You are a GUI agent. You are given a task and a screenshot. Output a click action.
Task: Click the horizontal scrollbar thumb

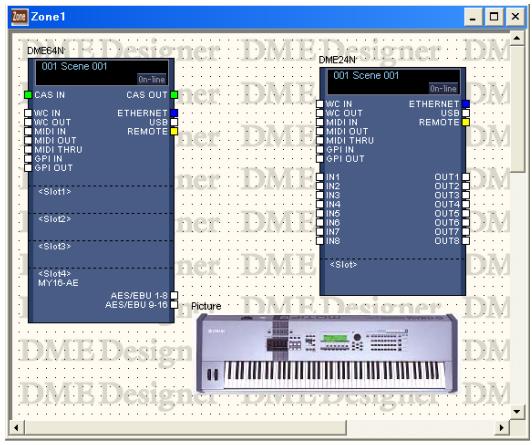(x=185, y=428)
